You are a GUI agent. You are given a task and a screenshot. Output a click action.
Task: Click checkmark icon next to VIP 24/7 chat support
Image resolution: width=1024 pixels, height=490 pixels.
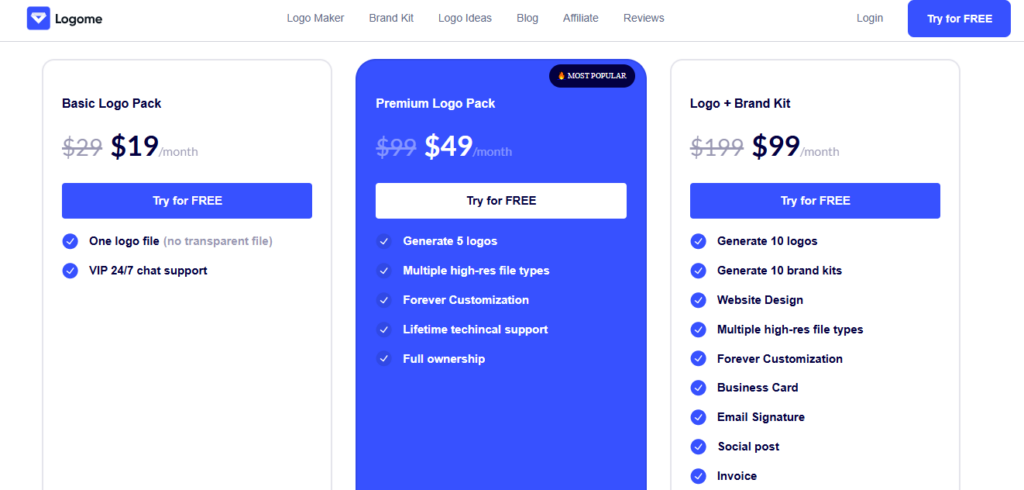[x=70, y=270]
